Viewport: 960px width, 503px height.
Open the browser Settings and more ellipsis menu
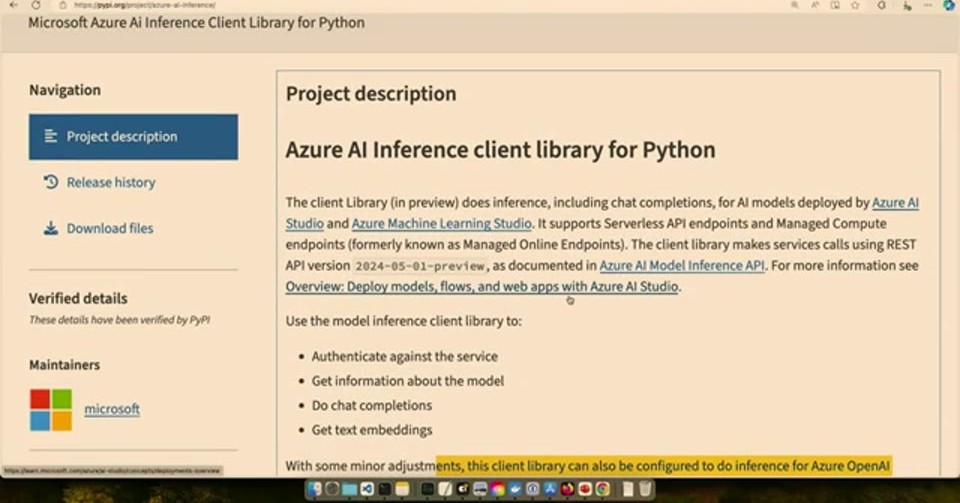click(x=928, y=5)
